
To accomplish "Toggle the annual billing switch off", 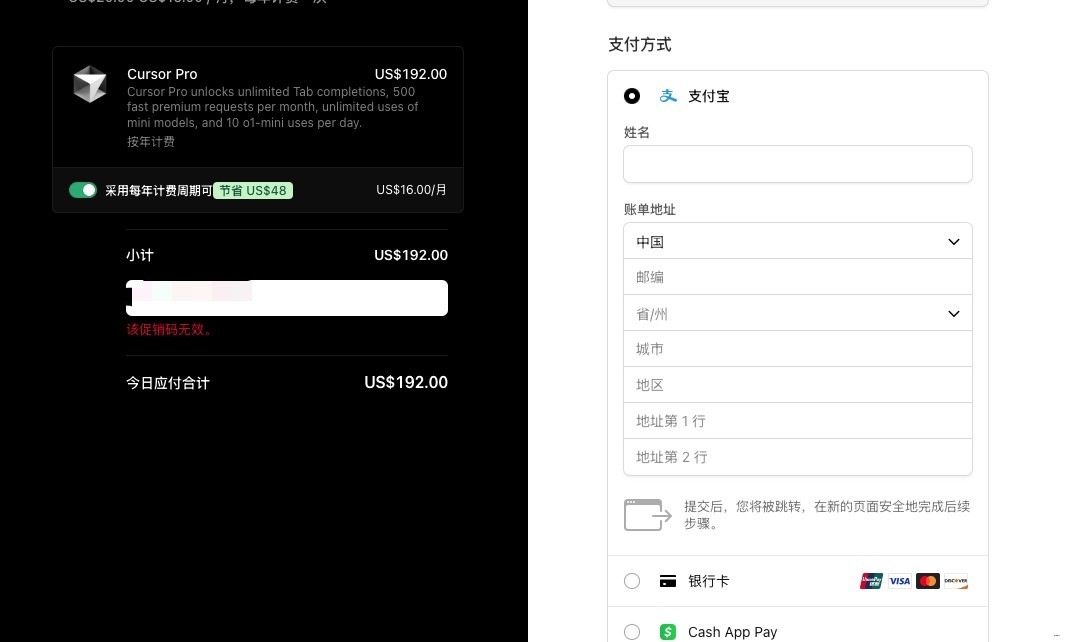I will tap(83, 190).
